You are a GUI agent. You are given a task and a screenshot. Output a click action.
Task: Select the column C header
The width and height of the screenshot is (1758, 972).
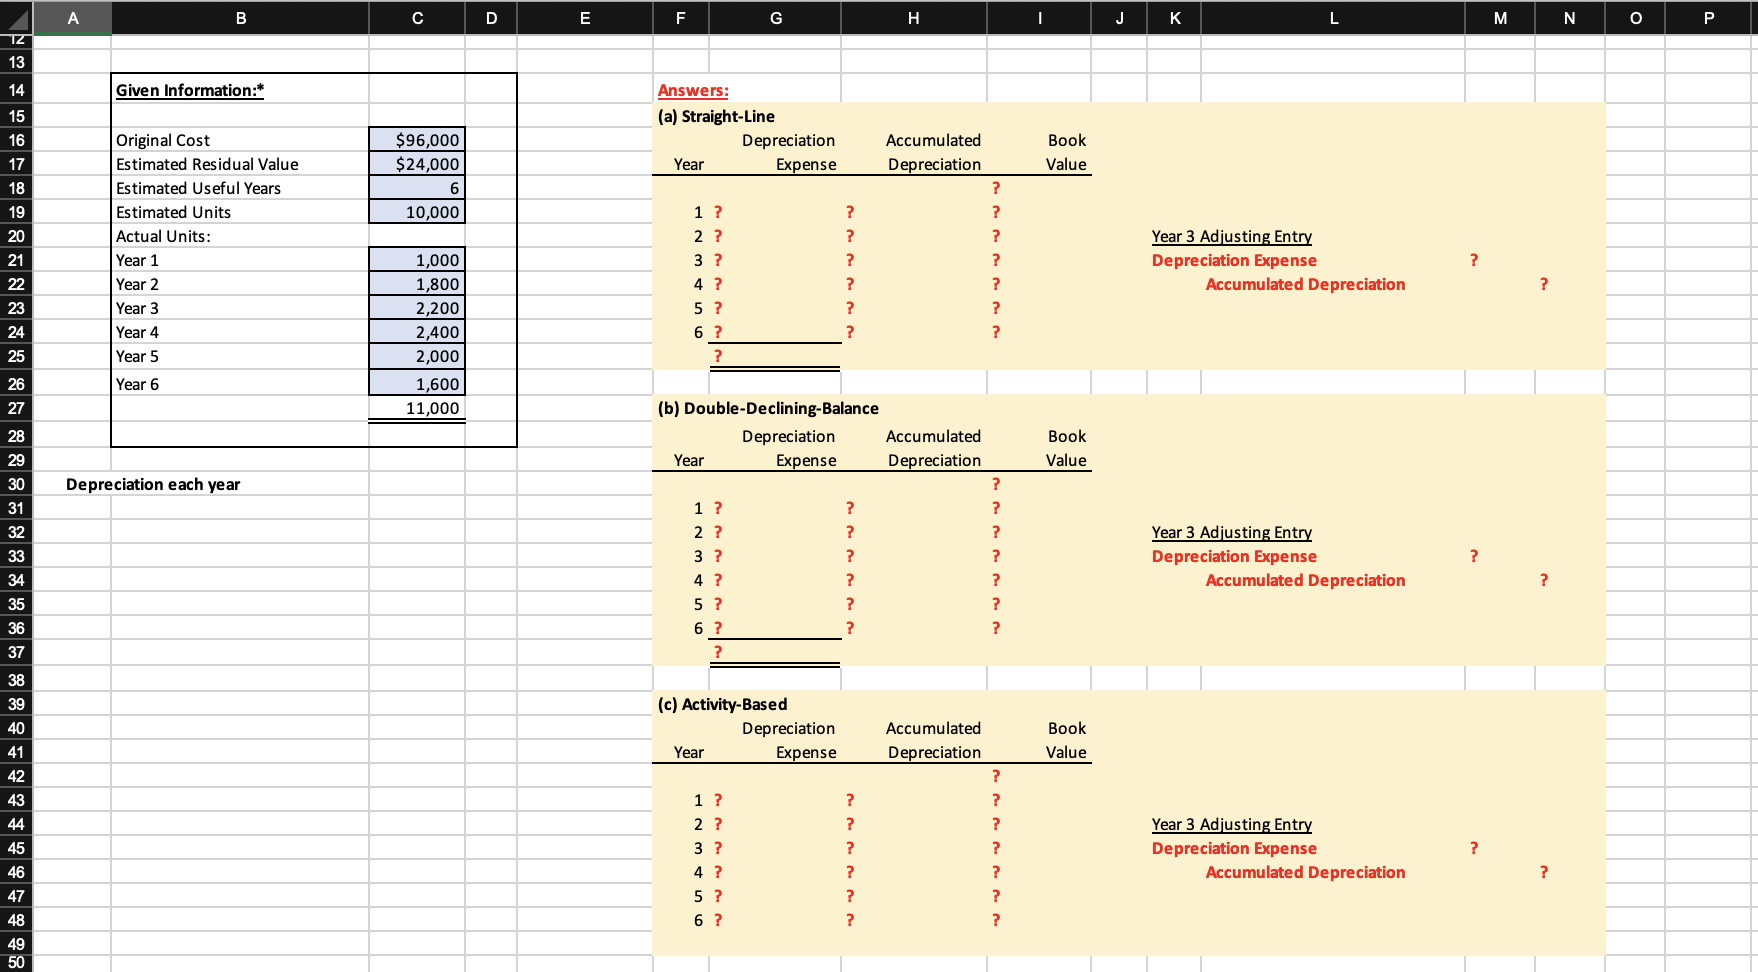coord(417,17)
